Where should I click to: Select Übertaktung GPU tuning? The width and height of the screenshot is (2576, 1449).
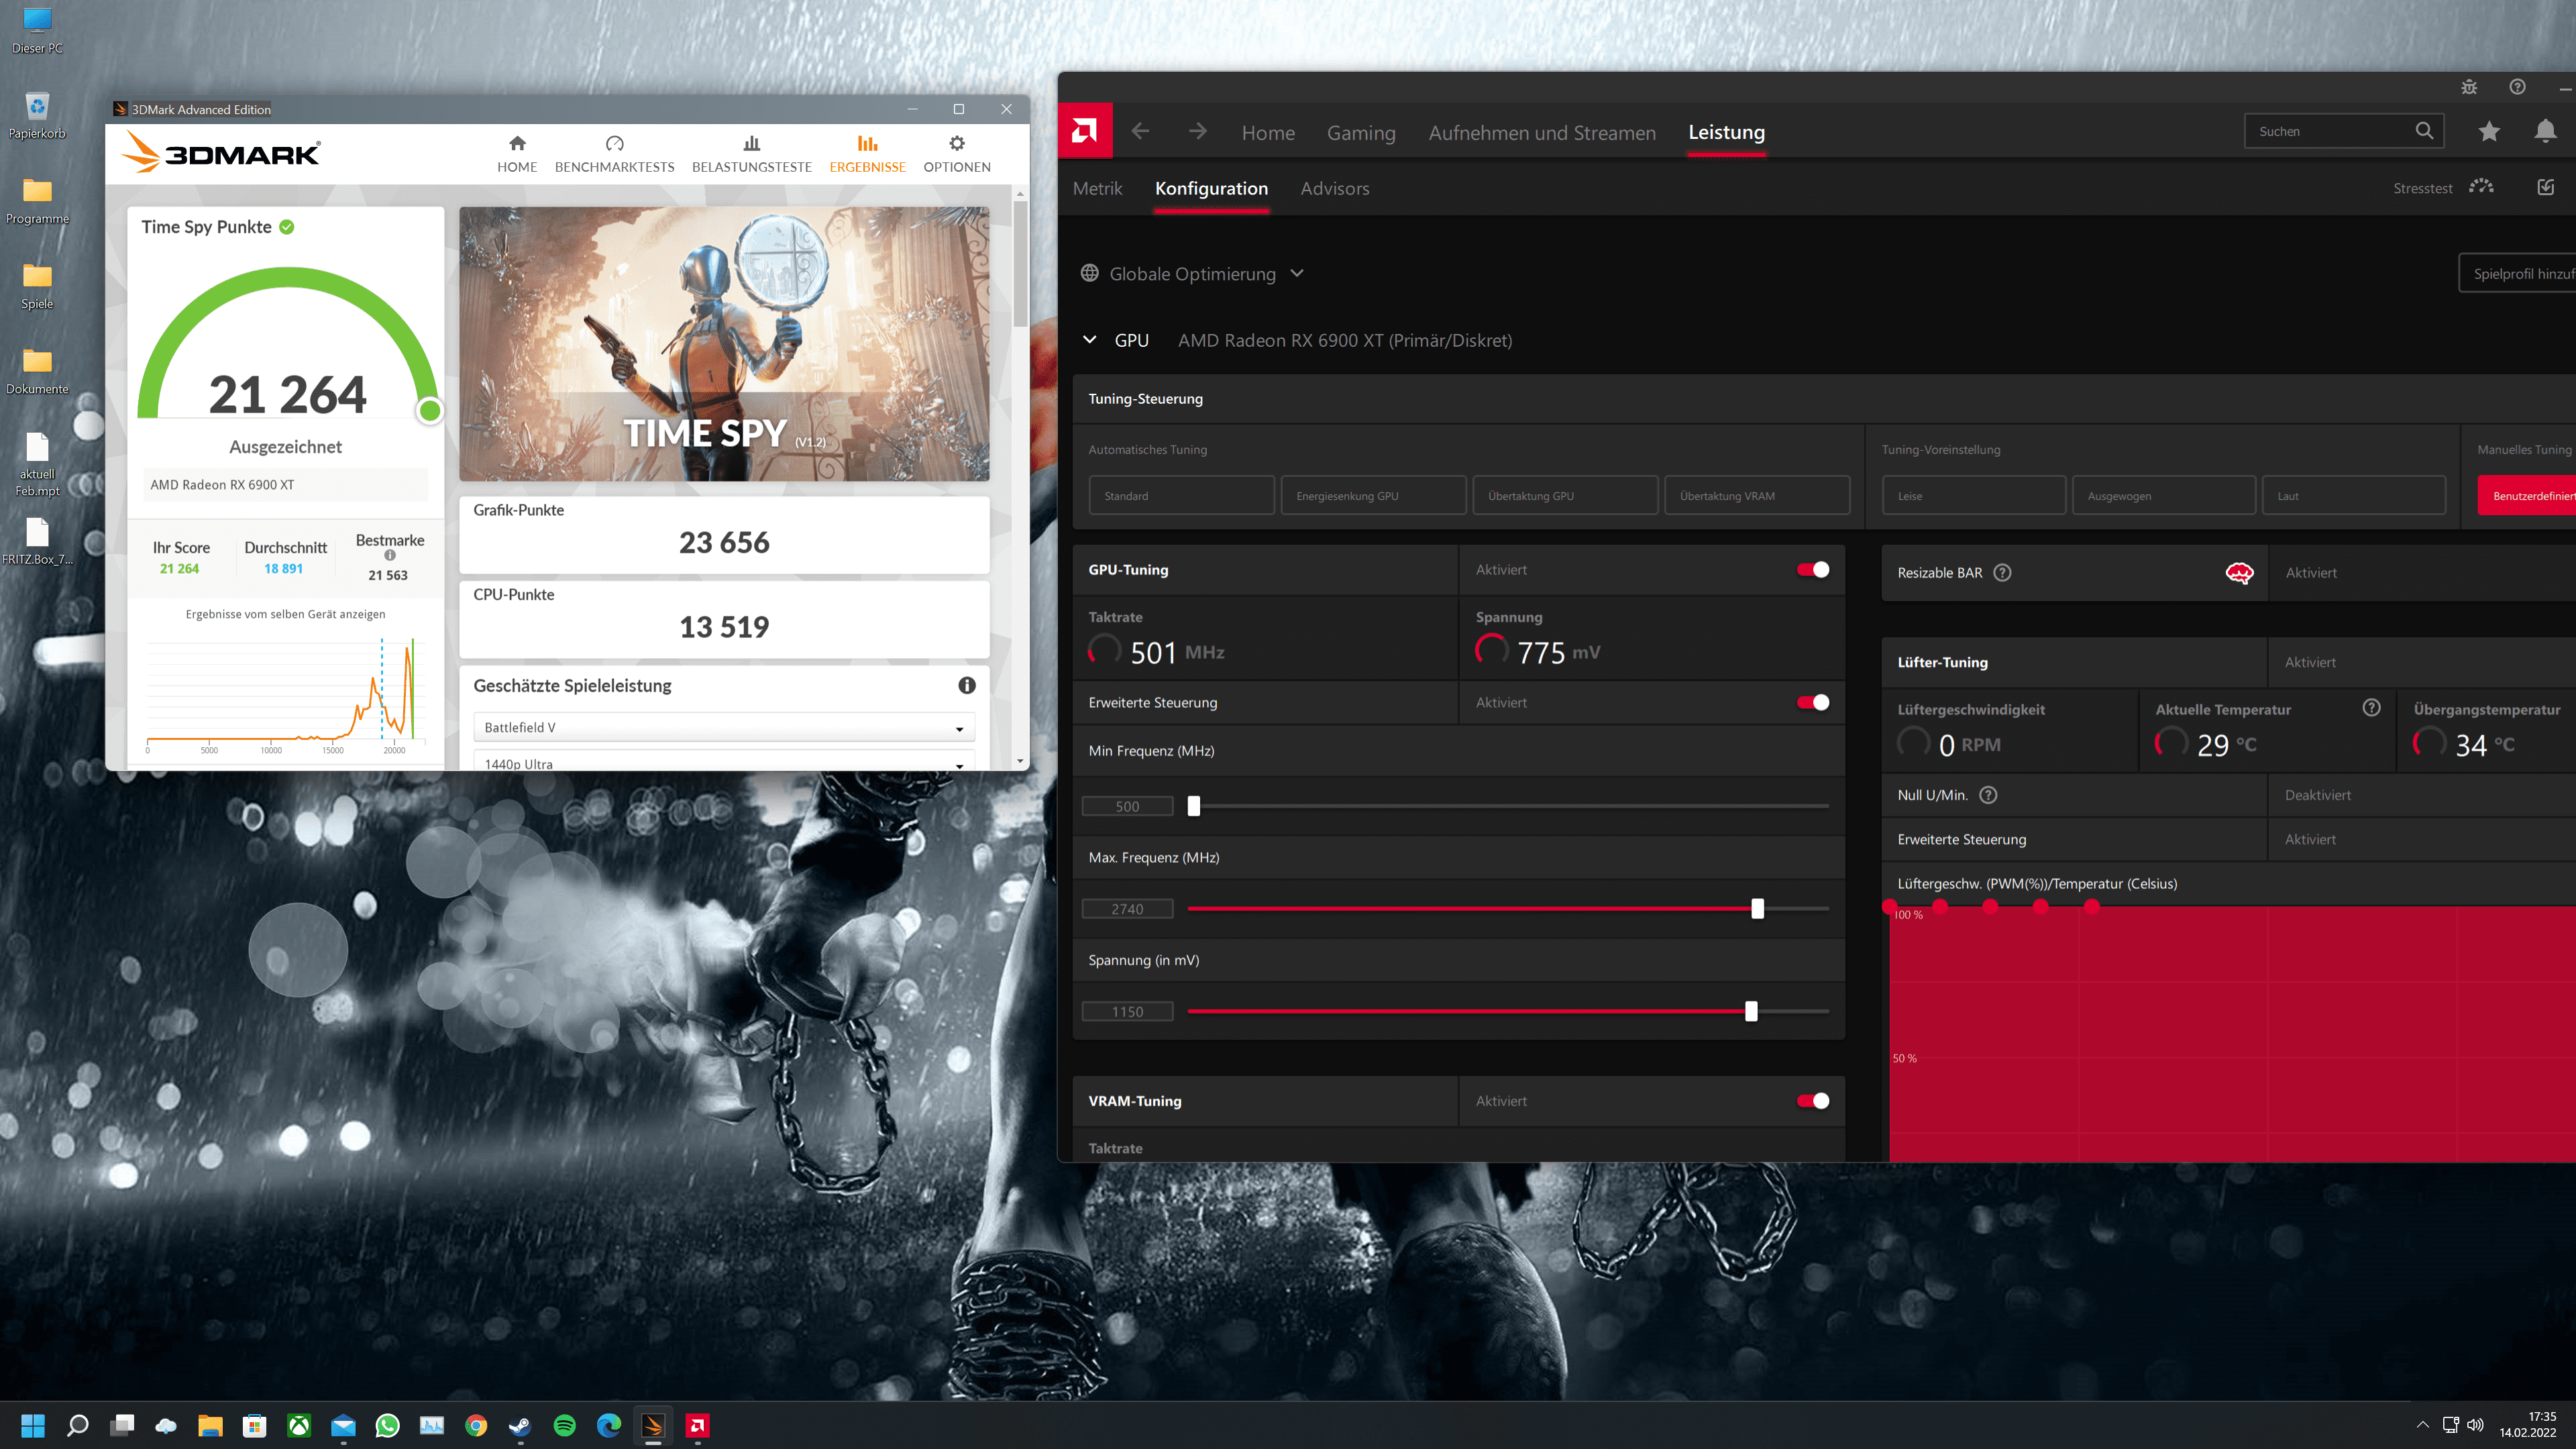point(1565,496)
